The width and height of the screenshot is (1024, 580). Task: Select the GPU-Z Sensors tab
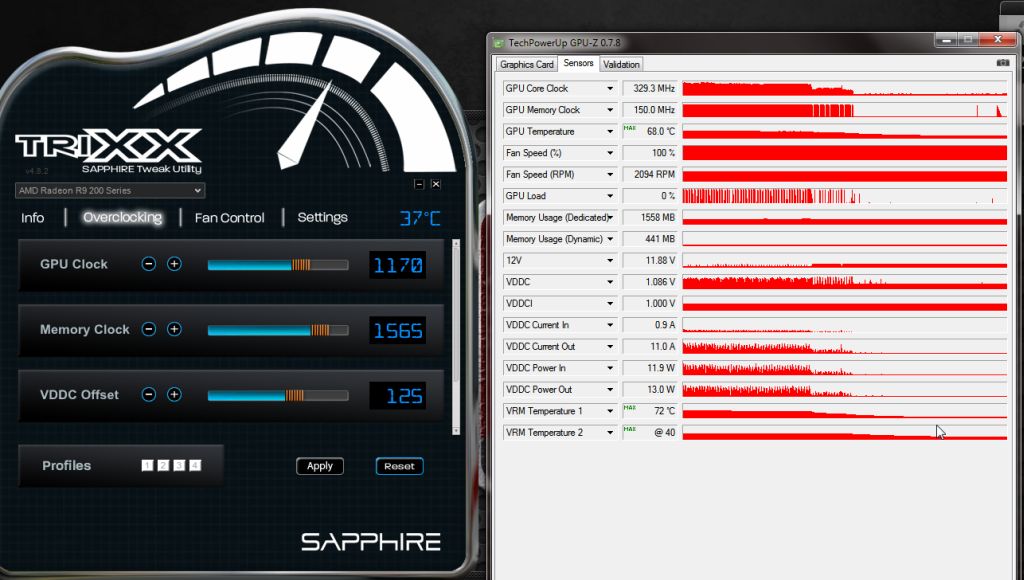pos(578,63)
